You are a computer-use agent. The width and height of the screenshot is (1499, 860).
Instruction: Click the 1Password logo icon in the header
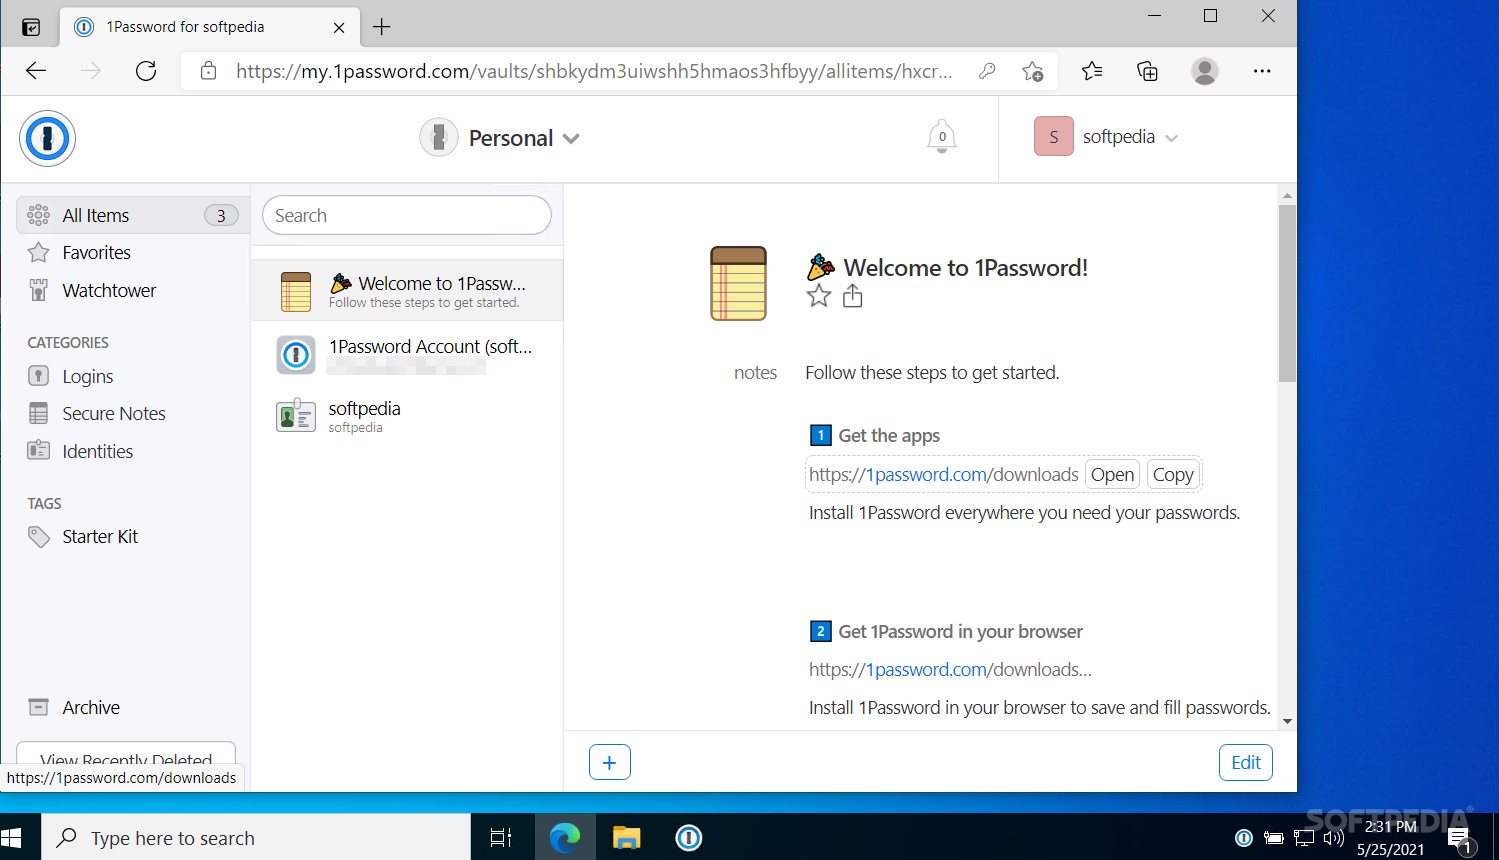point(47,139)
